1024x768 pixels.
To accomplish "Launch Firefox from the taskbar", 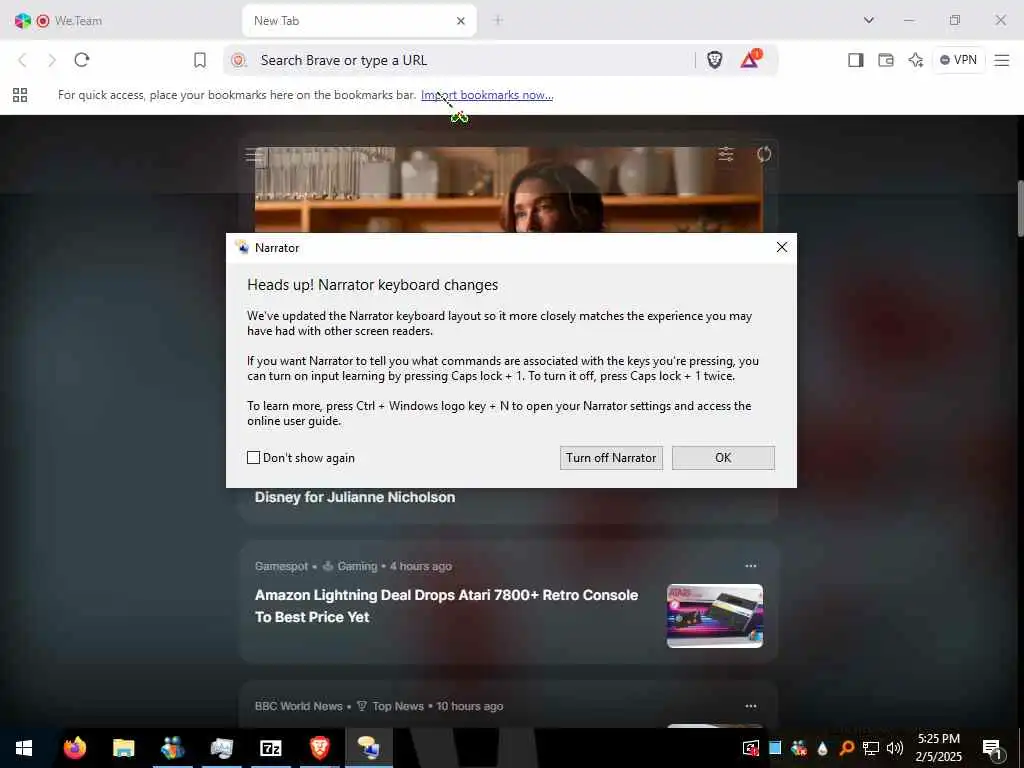I will coord(74,748).
